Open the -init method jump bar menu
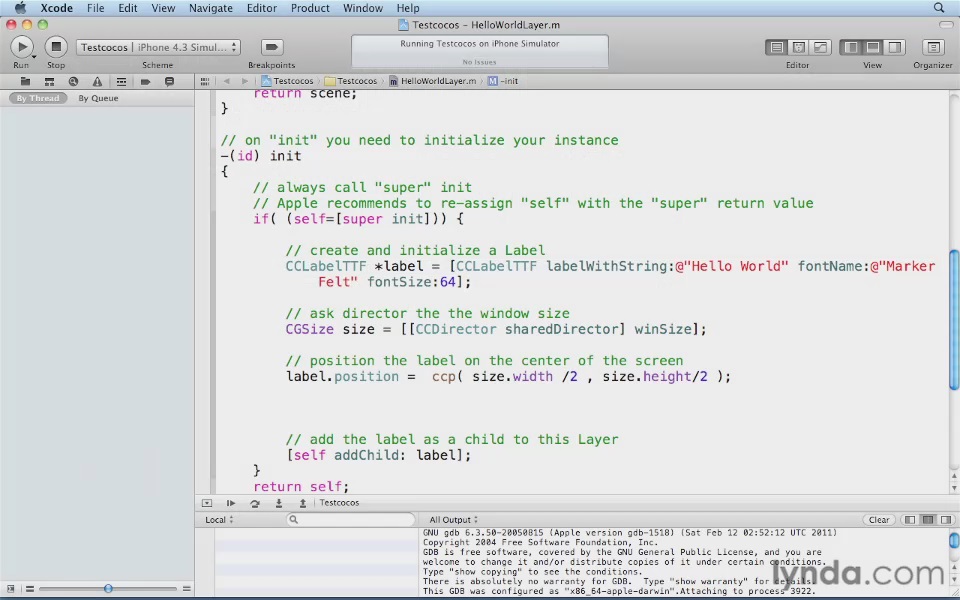The width and height of the screenshot is (960, 600). tap(503, 81)
